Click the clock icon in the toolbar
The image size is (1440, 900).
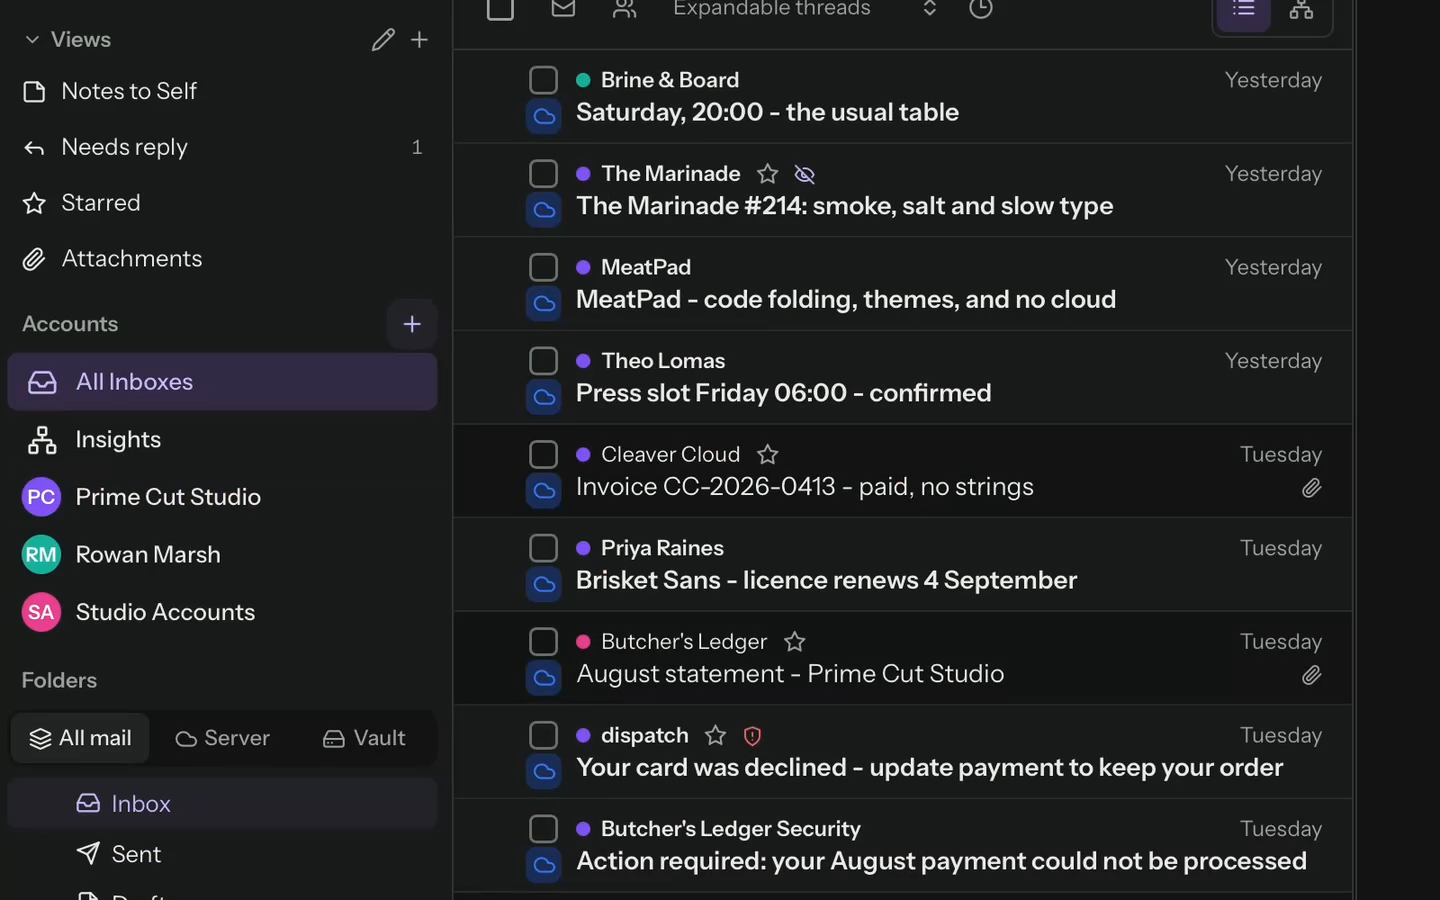981,8
